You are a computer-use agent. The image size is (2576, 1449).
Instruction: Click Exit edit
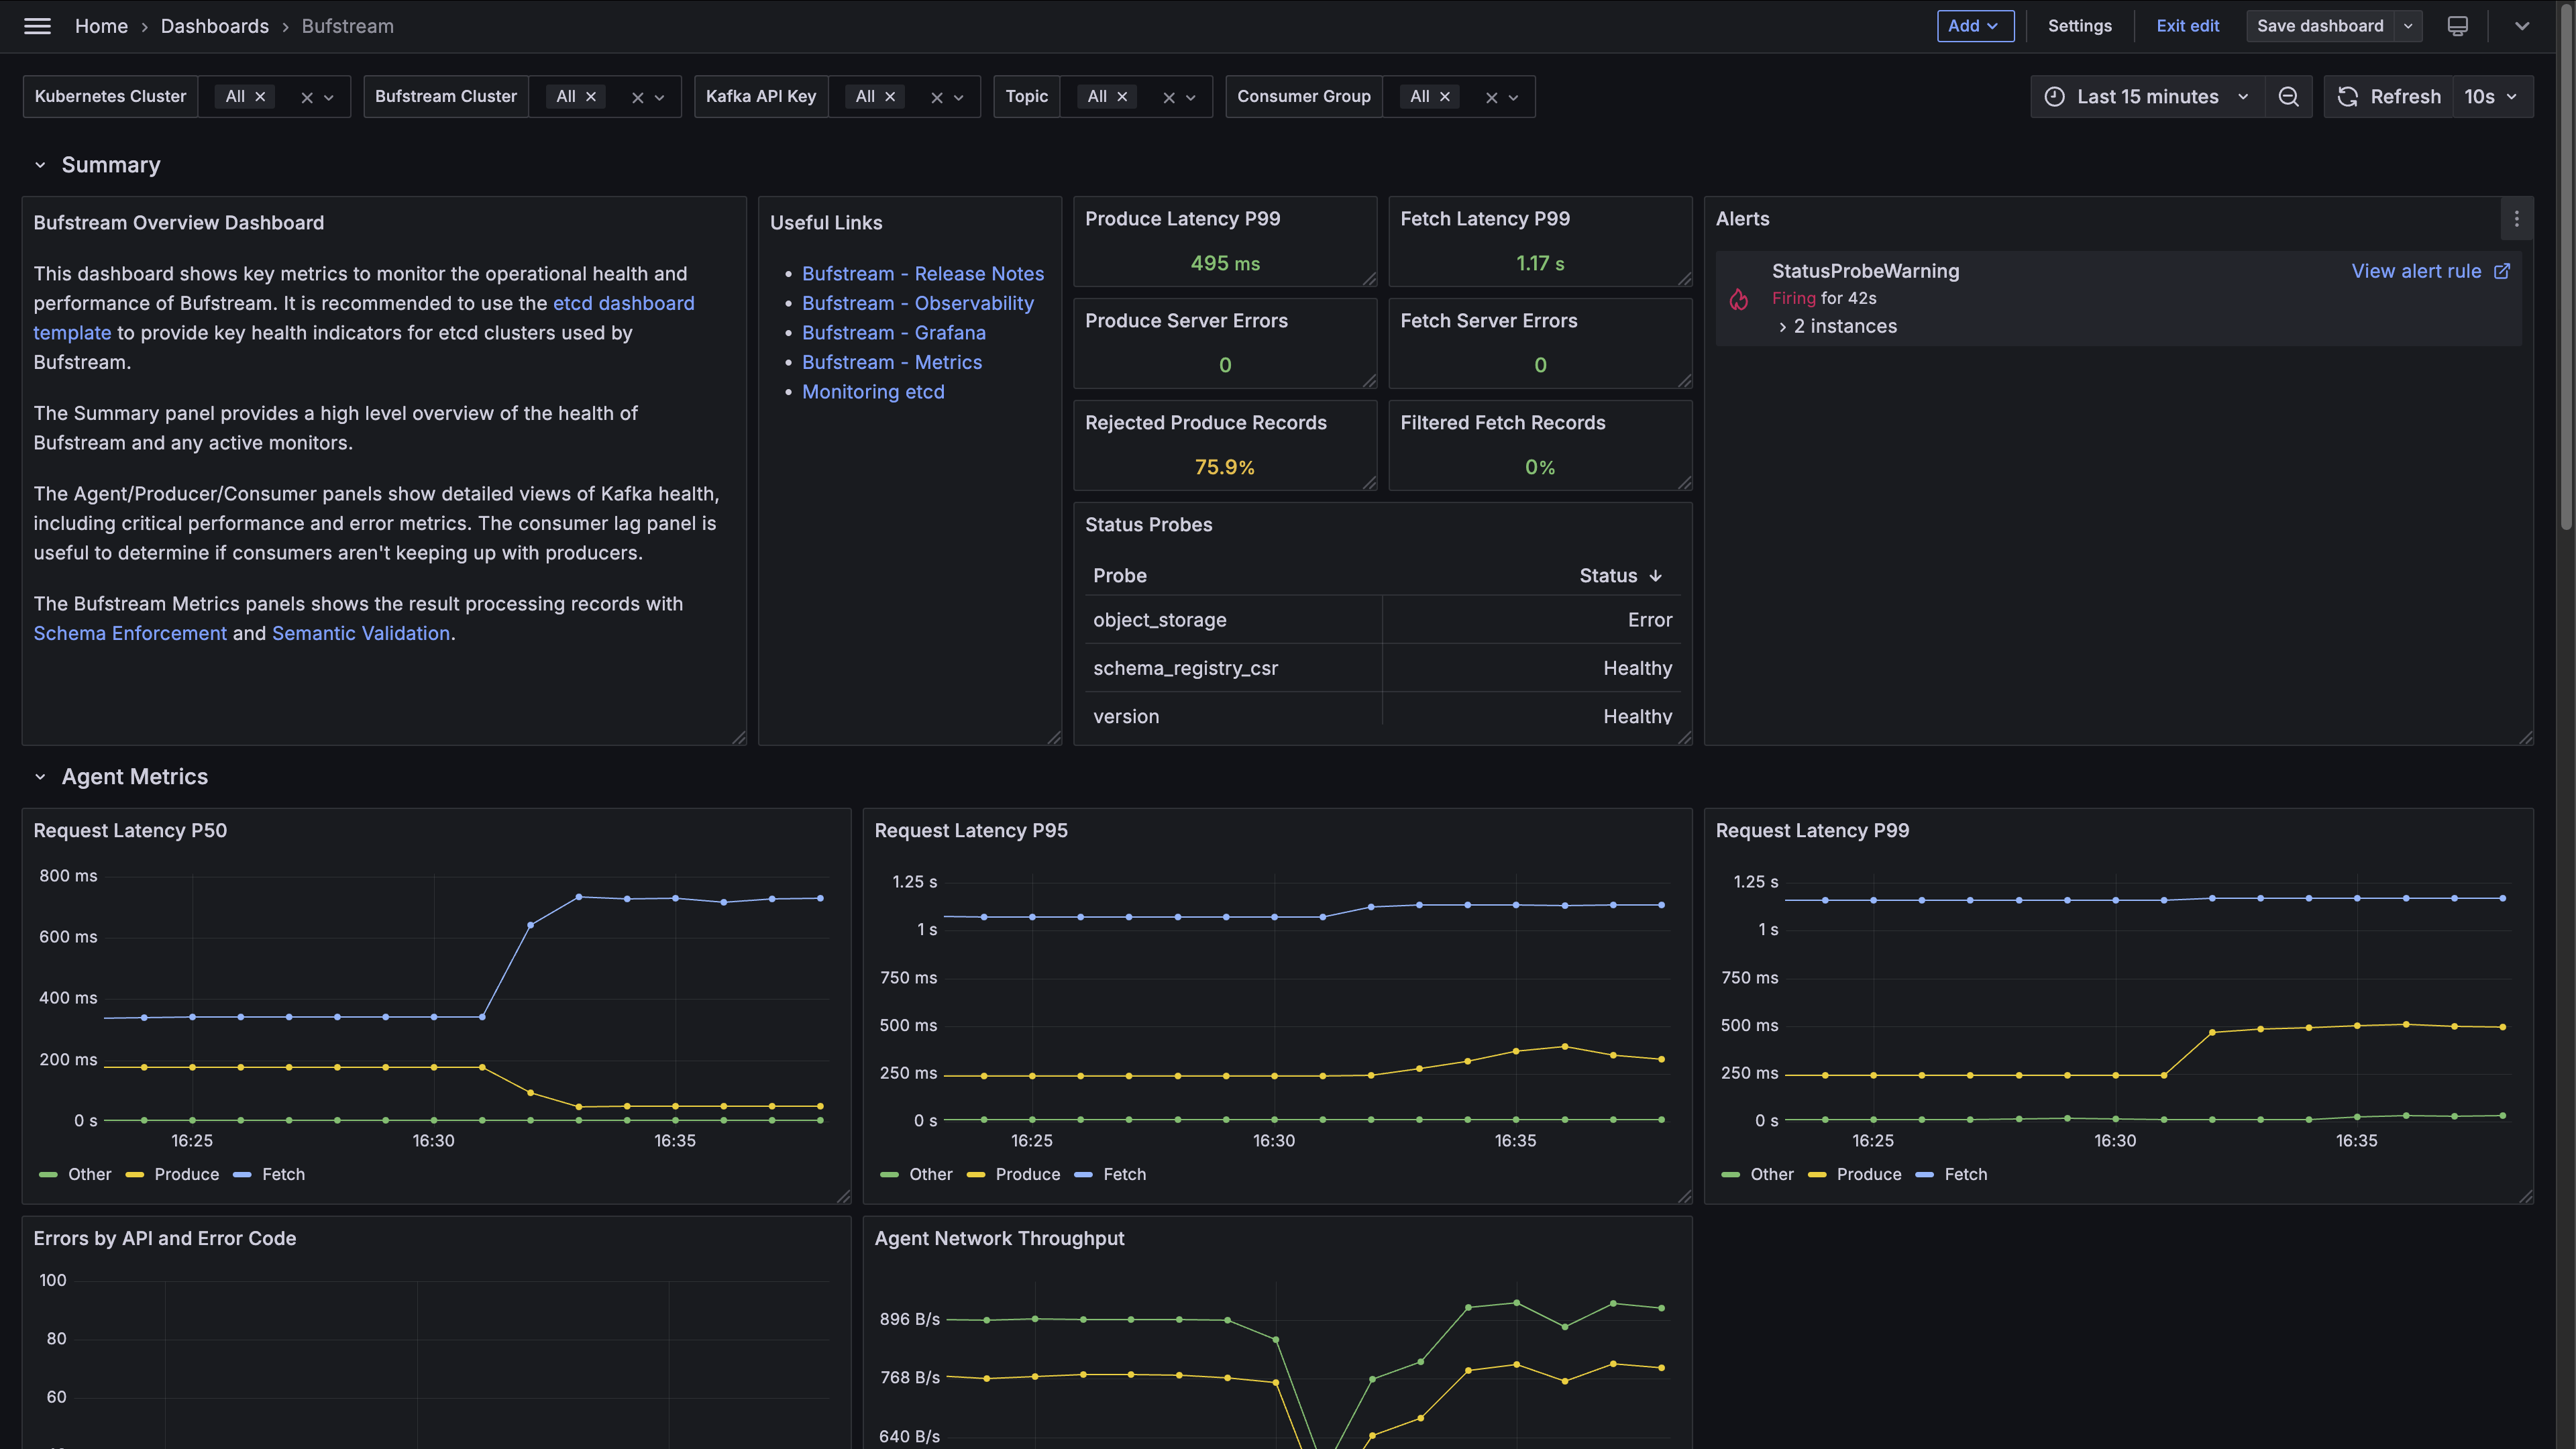(2187, 26)
